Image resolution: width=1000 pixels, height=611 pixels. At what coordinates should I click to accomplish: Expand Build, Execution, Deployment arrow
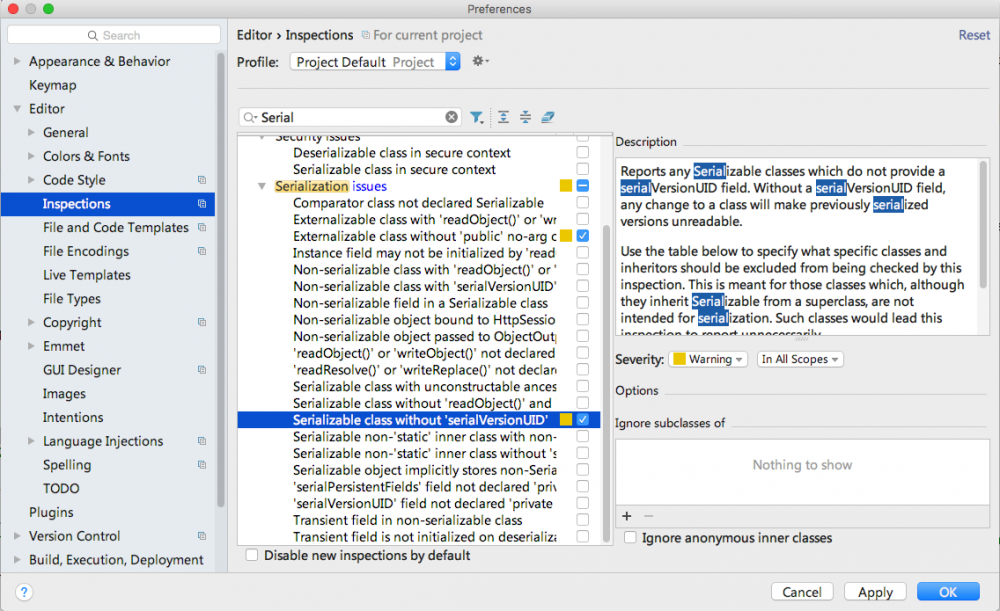(17, 559)
